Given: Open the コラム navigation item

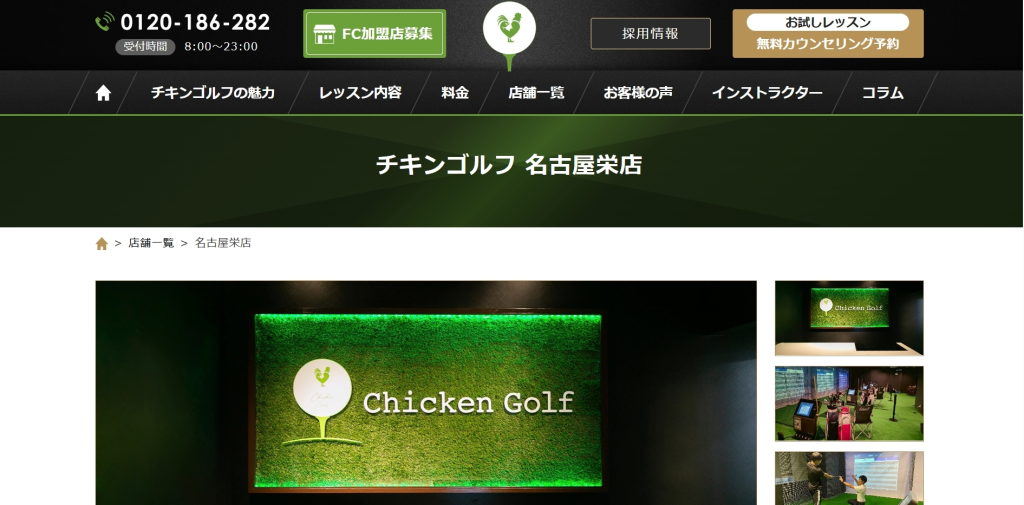Looking at the screenshot, I should (882, 93).
